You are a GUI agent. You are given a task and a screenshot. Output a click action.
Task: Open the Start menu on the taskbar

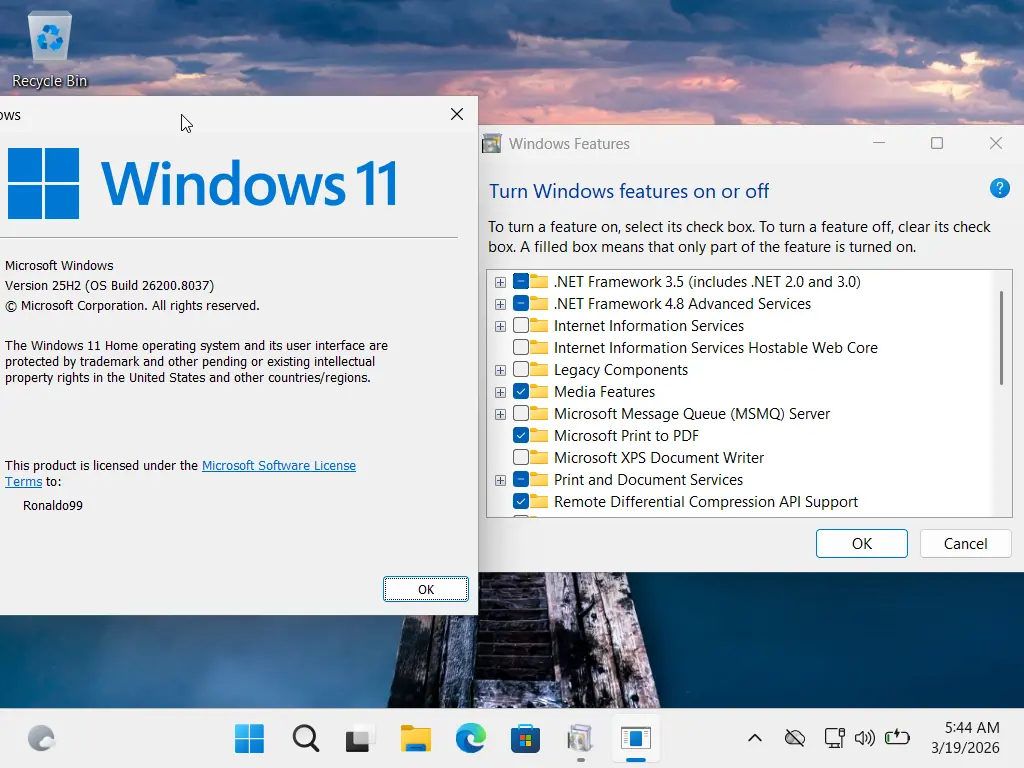(249, 739)
